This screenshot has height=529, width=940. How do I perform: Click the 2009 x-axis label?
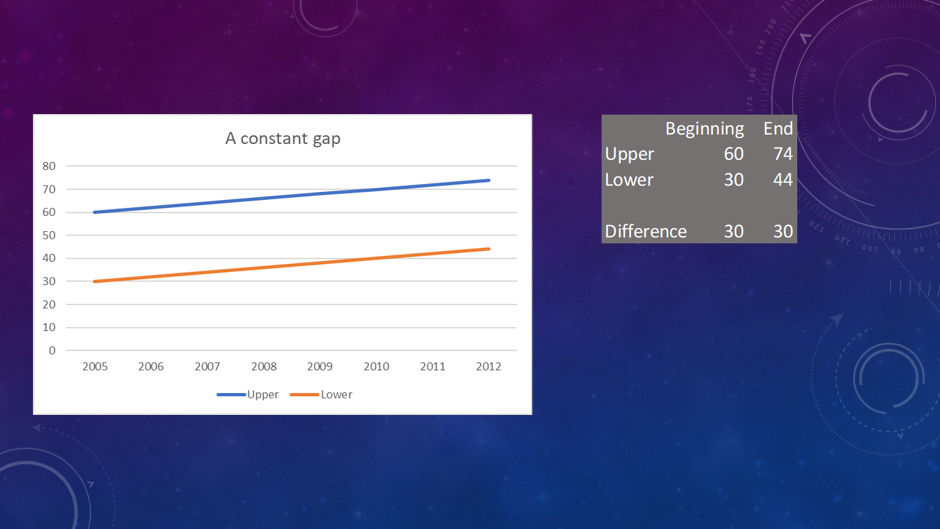pos(320,366)
